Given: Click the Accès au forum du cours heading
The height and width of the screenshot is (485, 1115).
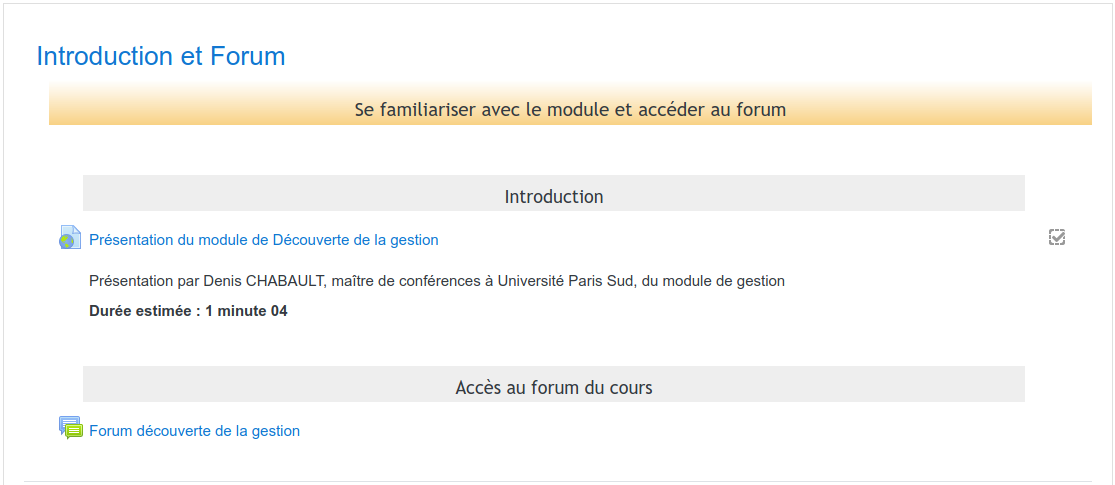Looking at the screenshot, I should pos(554,388).
